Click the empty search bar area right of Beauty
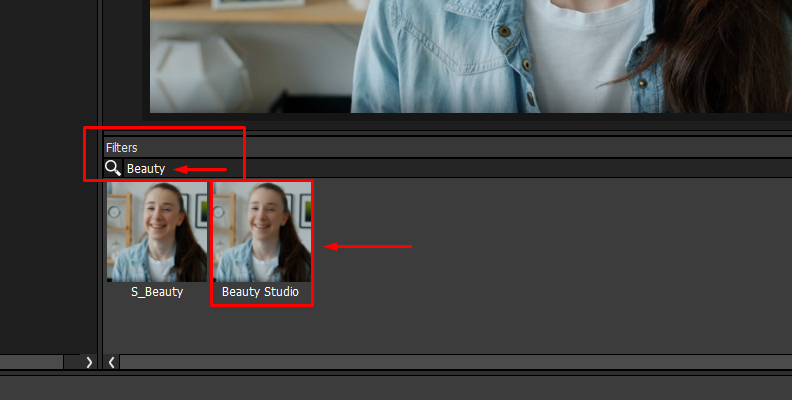Viewport: 792px width, 400px height. pos(500,169)
